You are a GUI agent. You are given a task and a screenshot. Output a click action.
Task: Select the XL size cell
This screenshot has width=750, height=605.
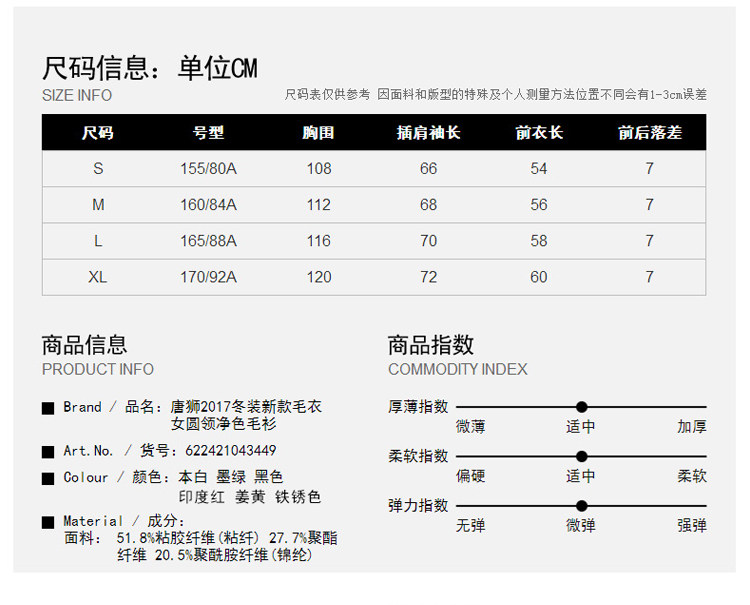pos(98,277)
